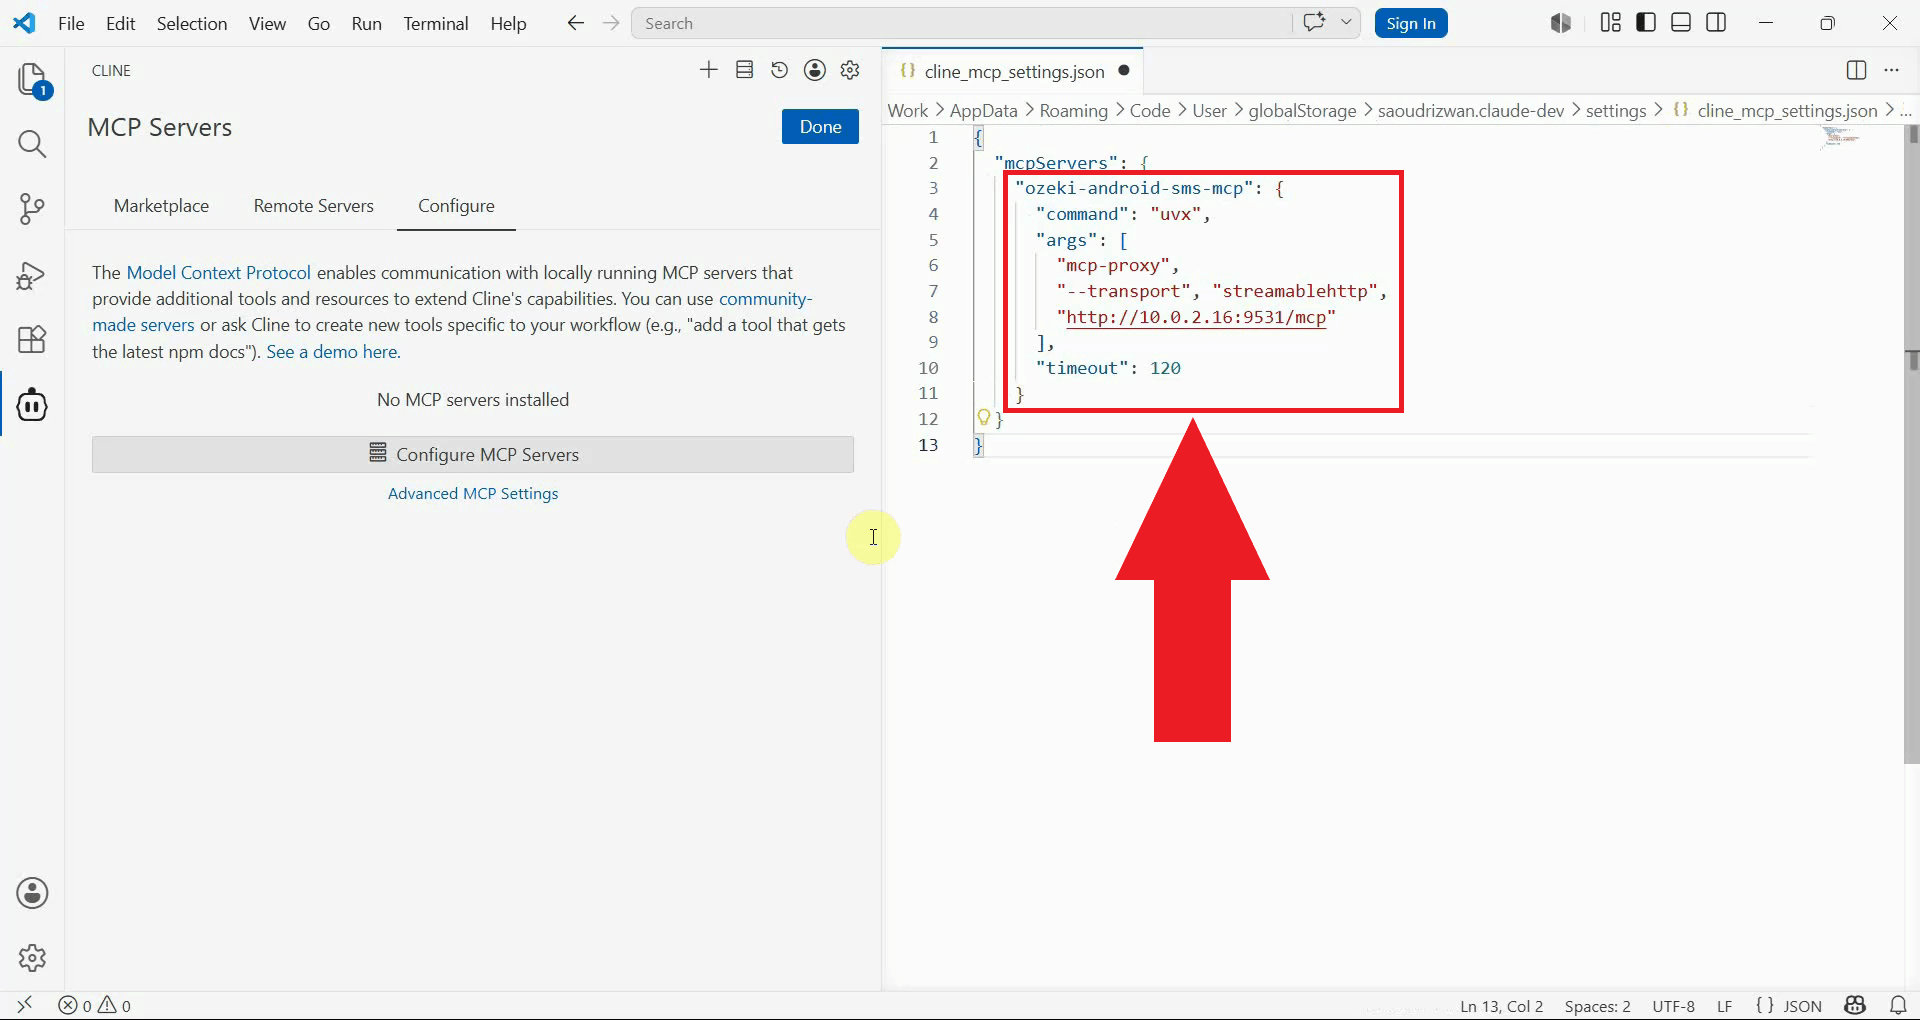This screenshot has height=1020, width=1920.
Task: Open the File menu
Action: (x=71, y=23)
